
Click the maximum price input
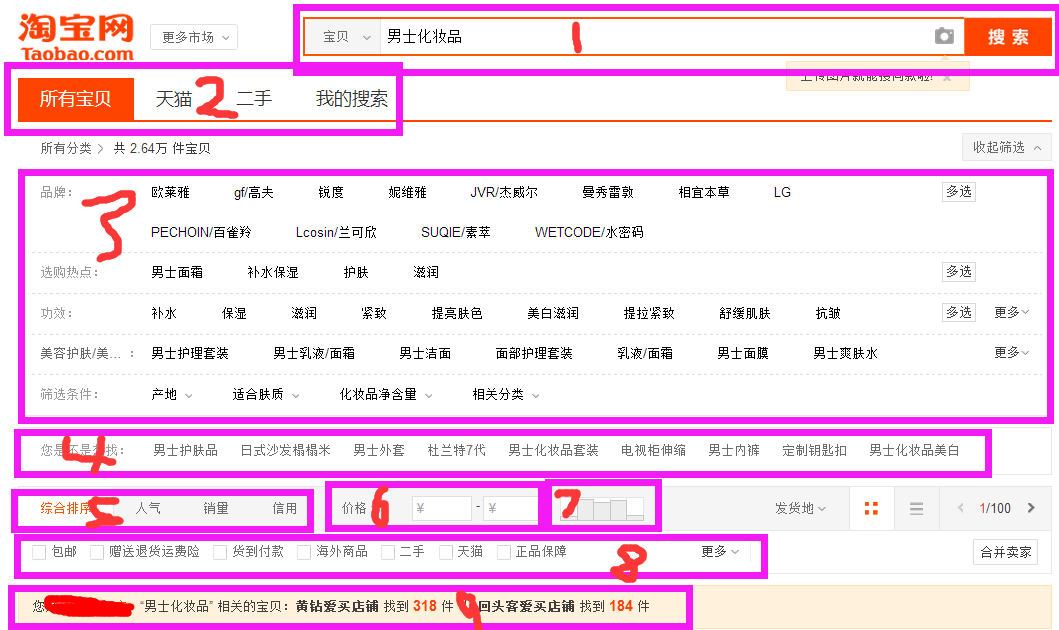pos(512,508)
